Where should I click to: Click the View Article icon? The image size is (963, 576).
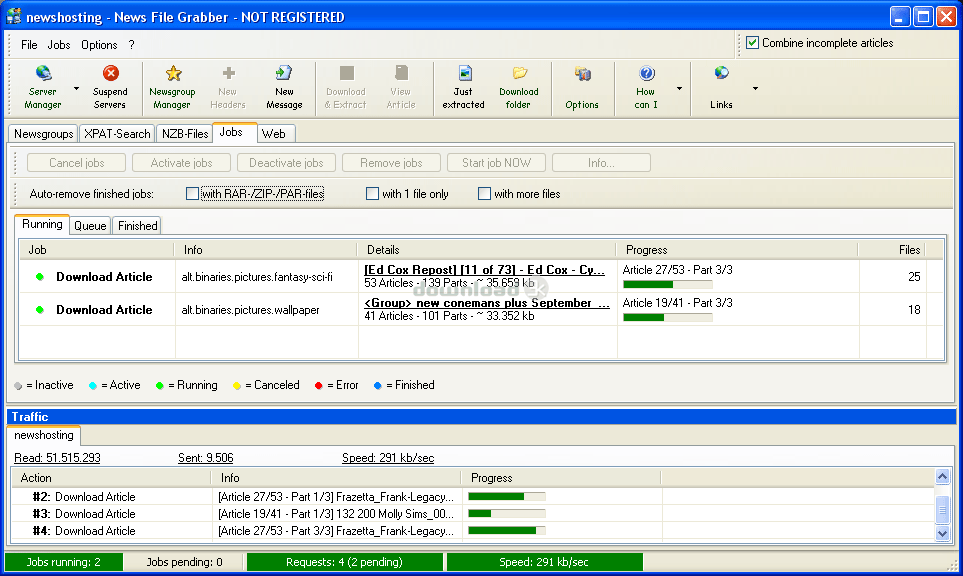tap(401, 74)
